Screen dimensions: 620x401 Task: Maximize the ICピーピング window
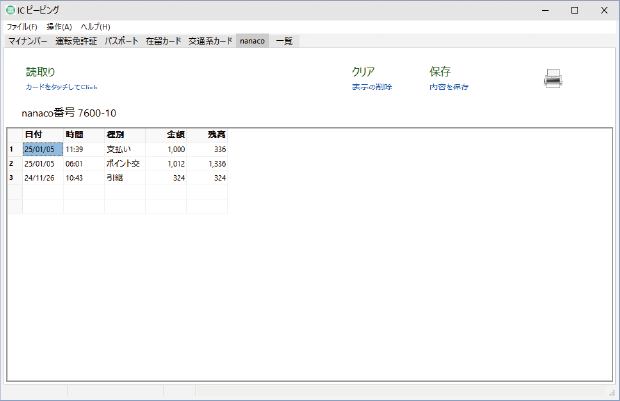[574, 10]
